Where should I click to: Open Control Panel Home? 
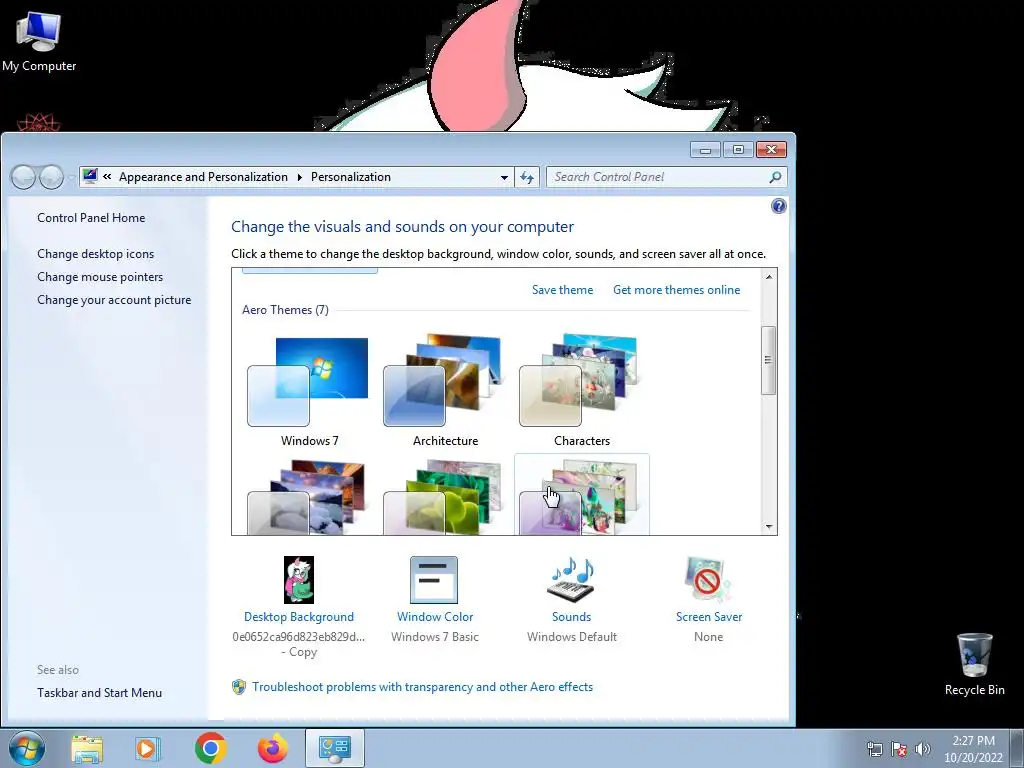click(x=91, y=218)
